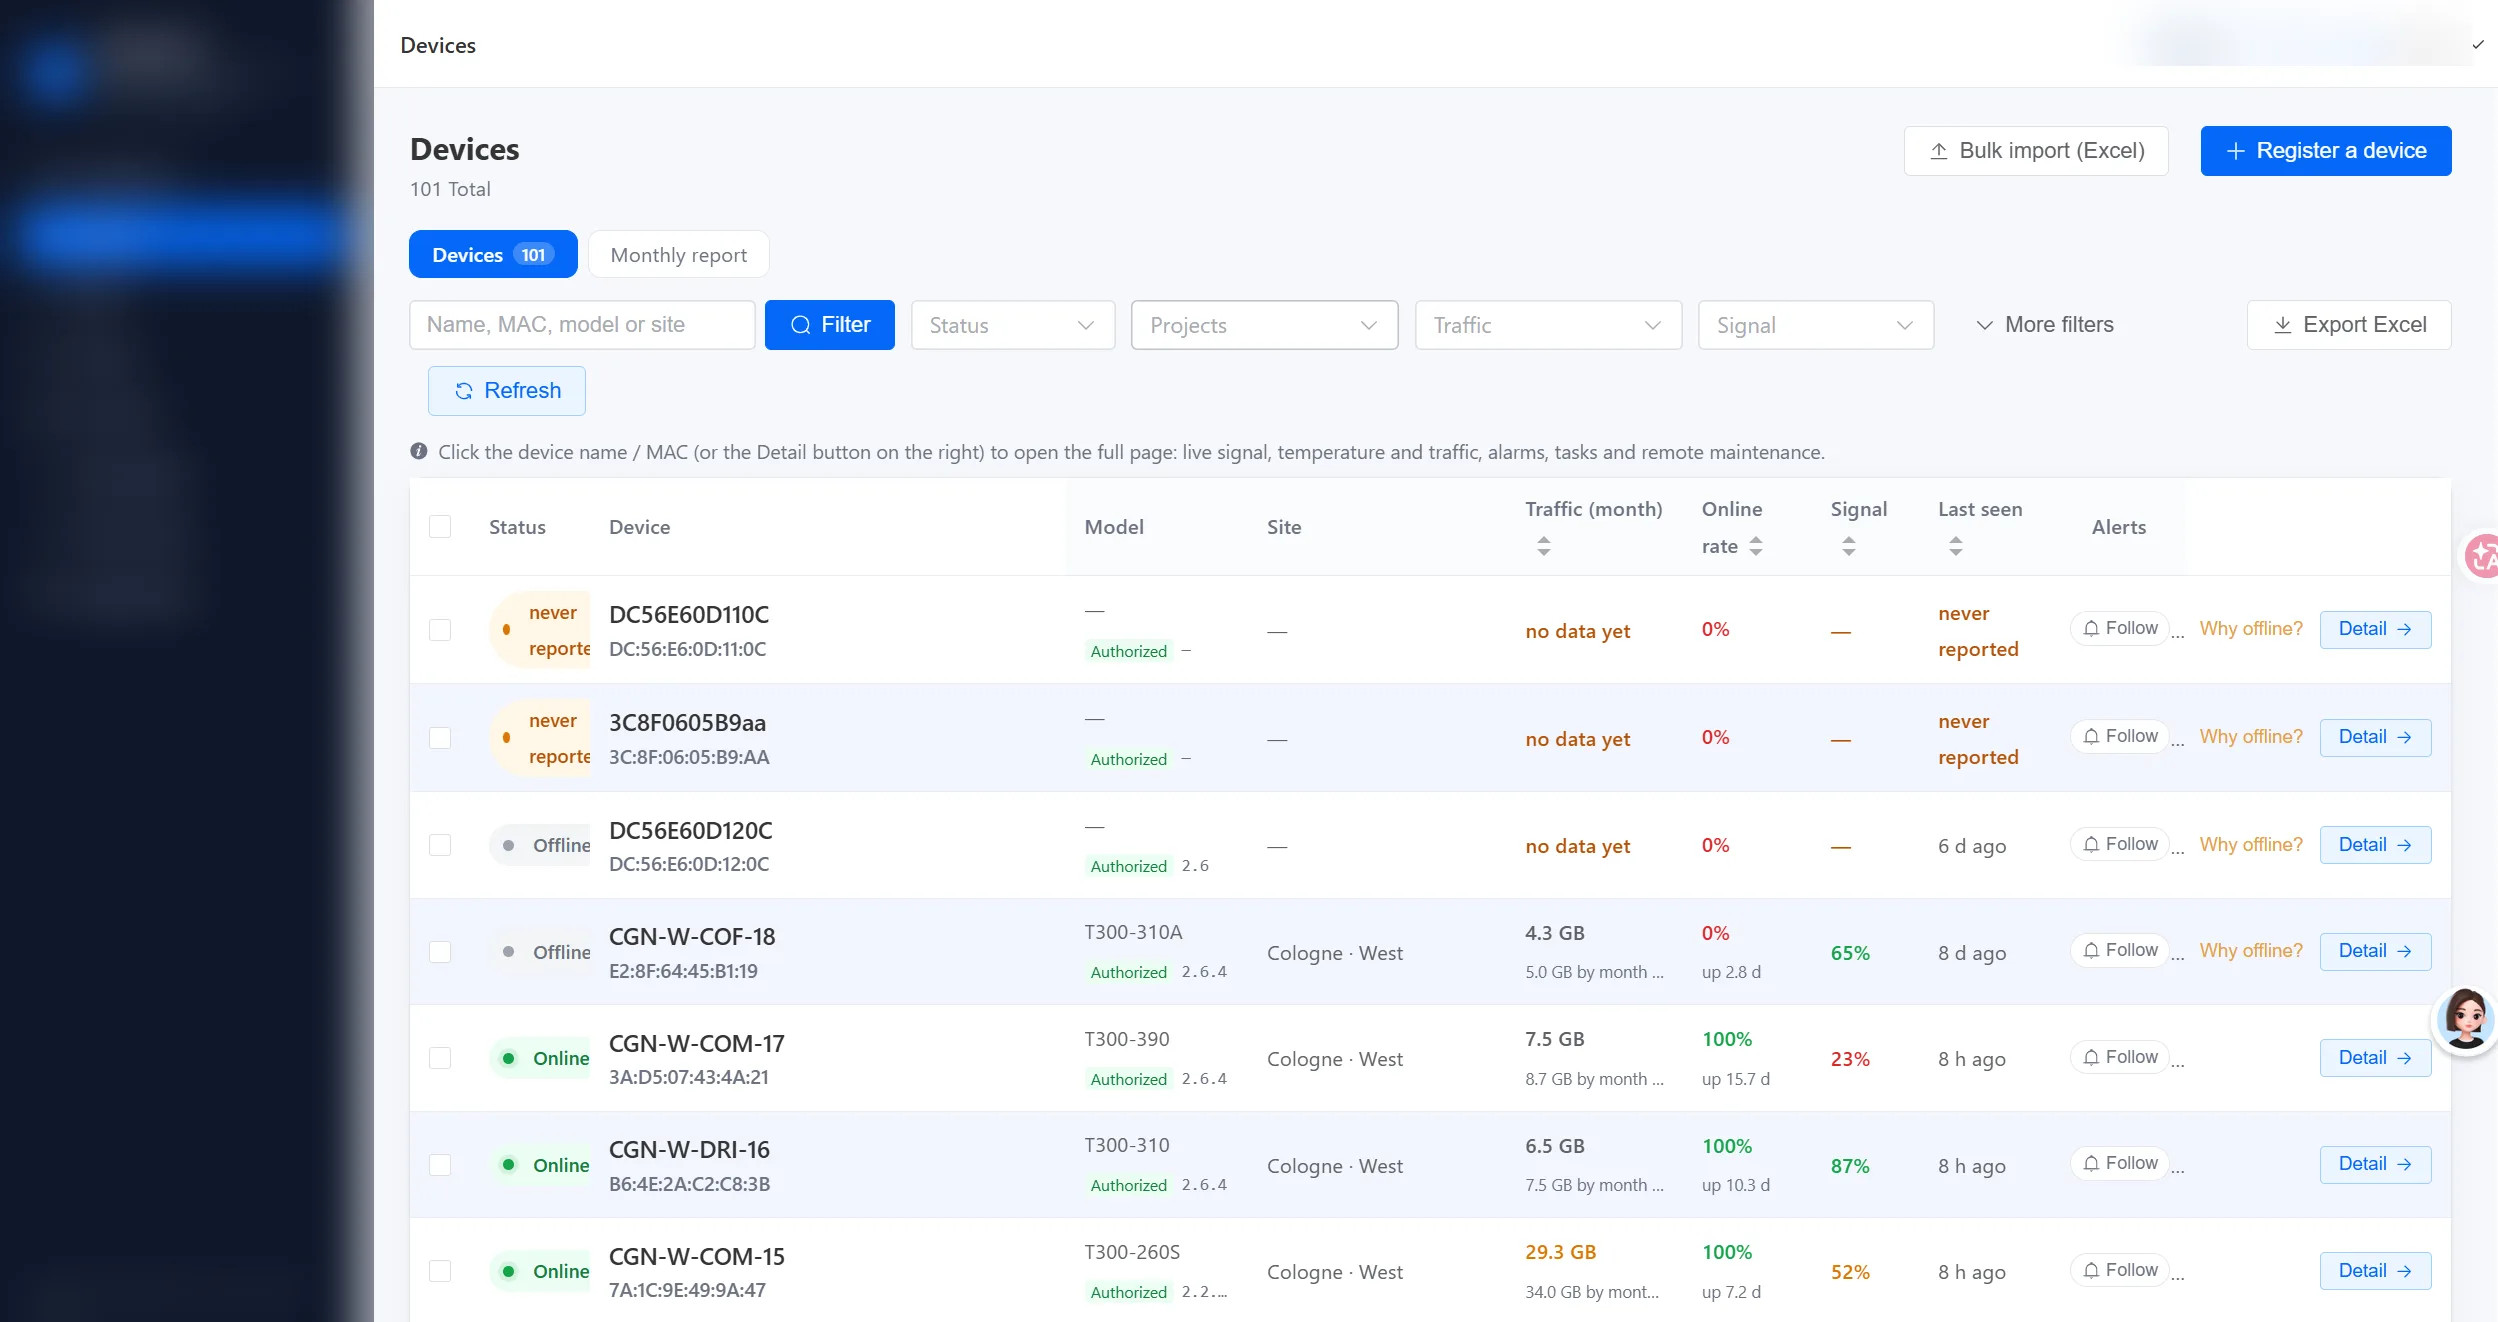Follow device DC56E60D110C via bell button

tap(2120, 628)
